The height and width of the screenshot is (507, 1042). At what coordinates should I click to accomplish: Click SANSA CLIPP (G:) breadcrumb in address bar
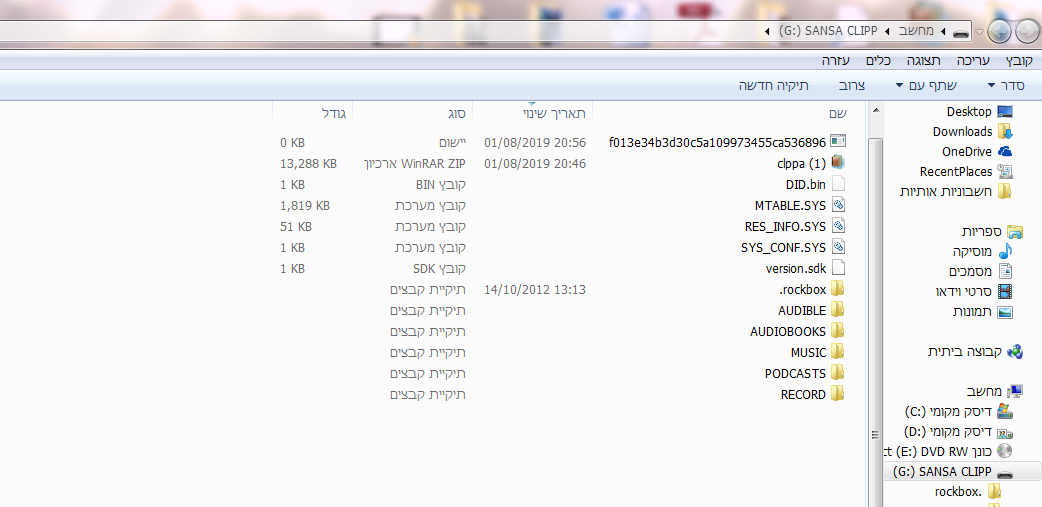828,31
